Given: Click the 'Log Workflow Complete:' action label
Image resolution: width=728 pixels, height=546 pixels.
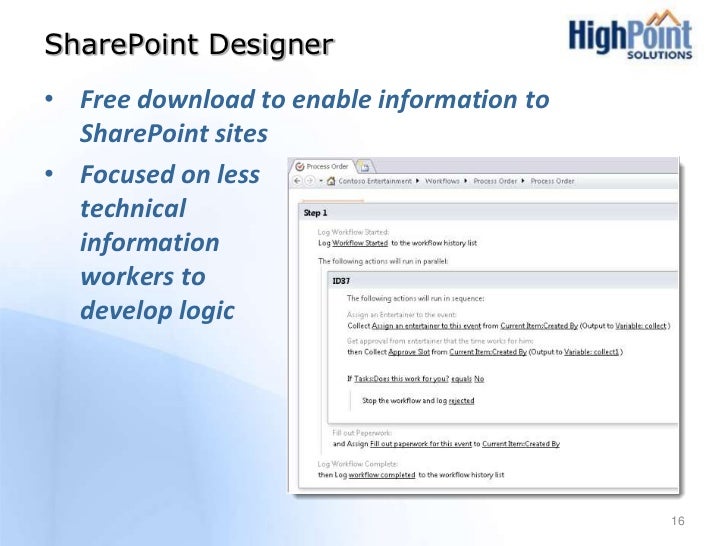Looking at the screenshot, I should [x=358, y=464].
